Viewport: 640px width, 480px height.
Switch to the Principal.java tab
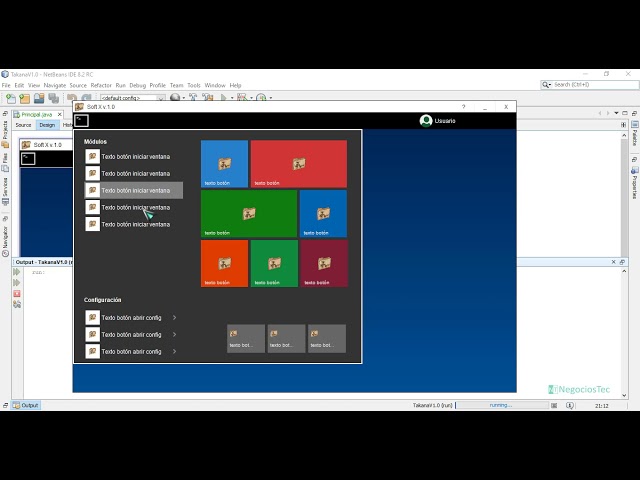[x=38, y=114]
